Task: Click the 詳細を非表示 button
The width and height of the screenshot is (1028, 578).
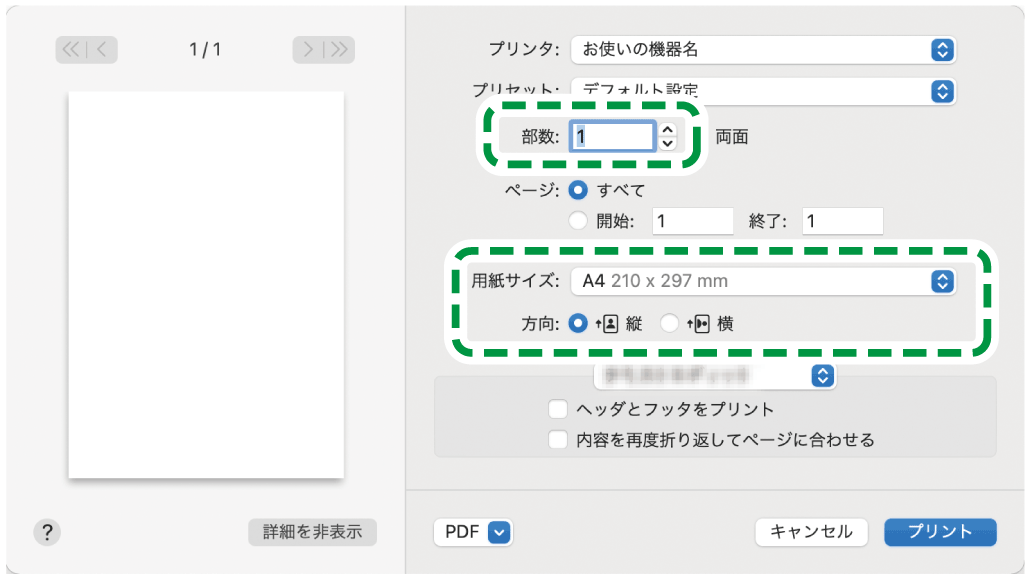Action: tap(311, 533)
